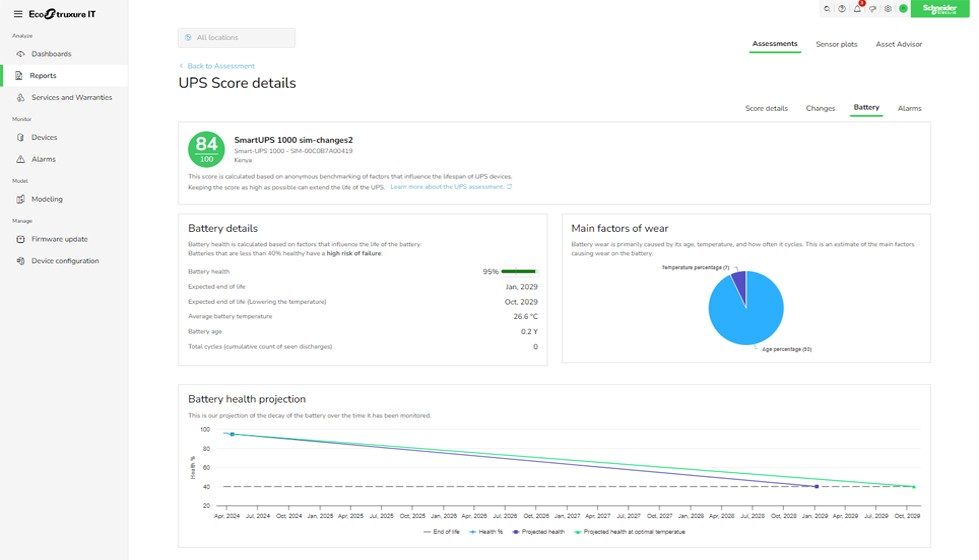Switch to the Sensor plots tab

click(836, 44)
